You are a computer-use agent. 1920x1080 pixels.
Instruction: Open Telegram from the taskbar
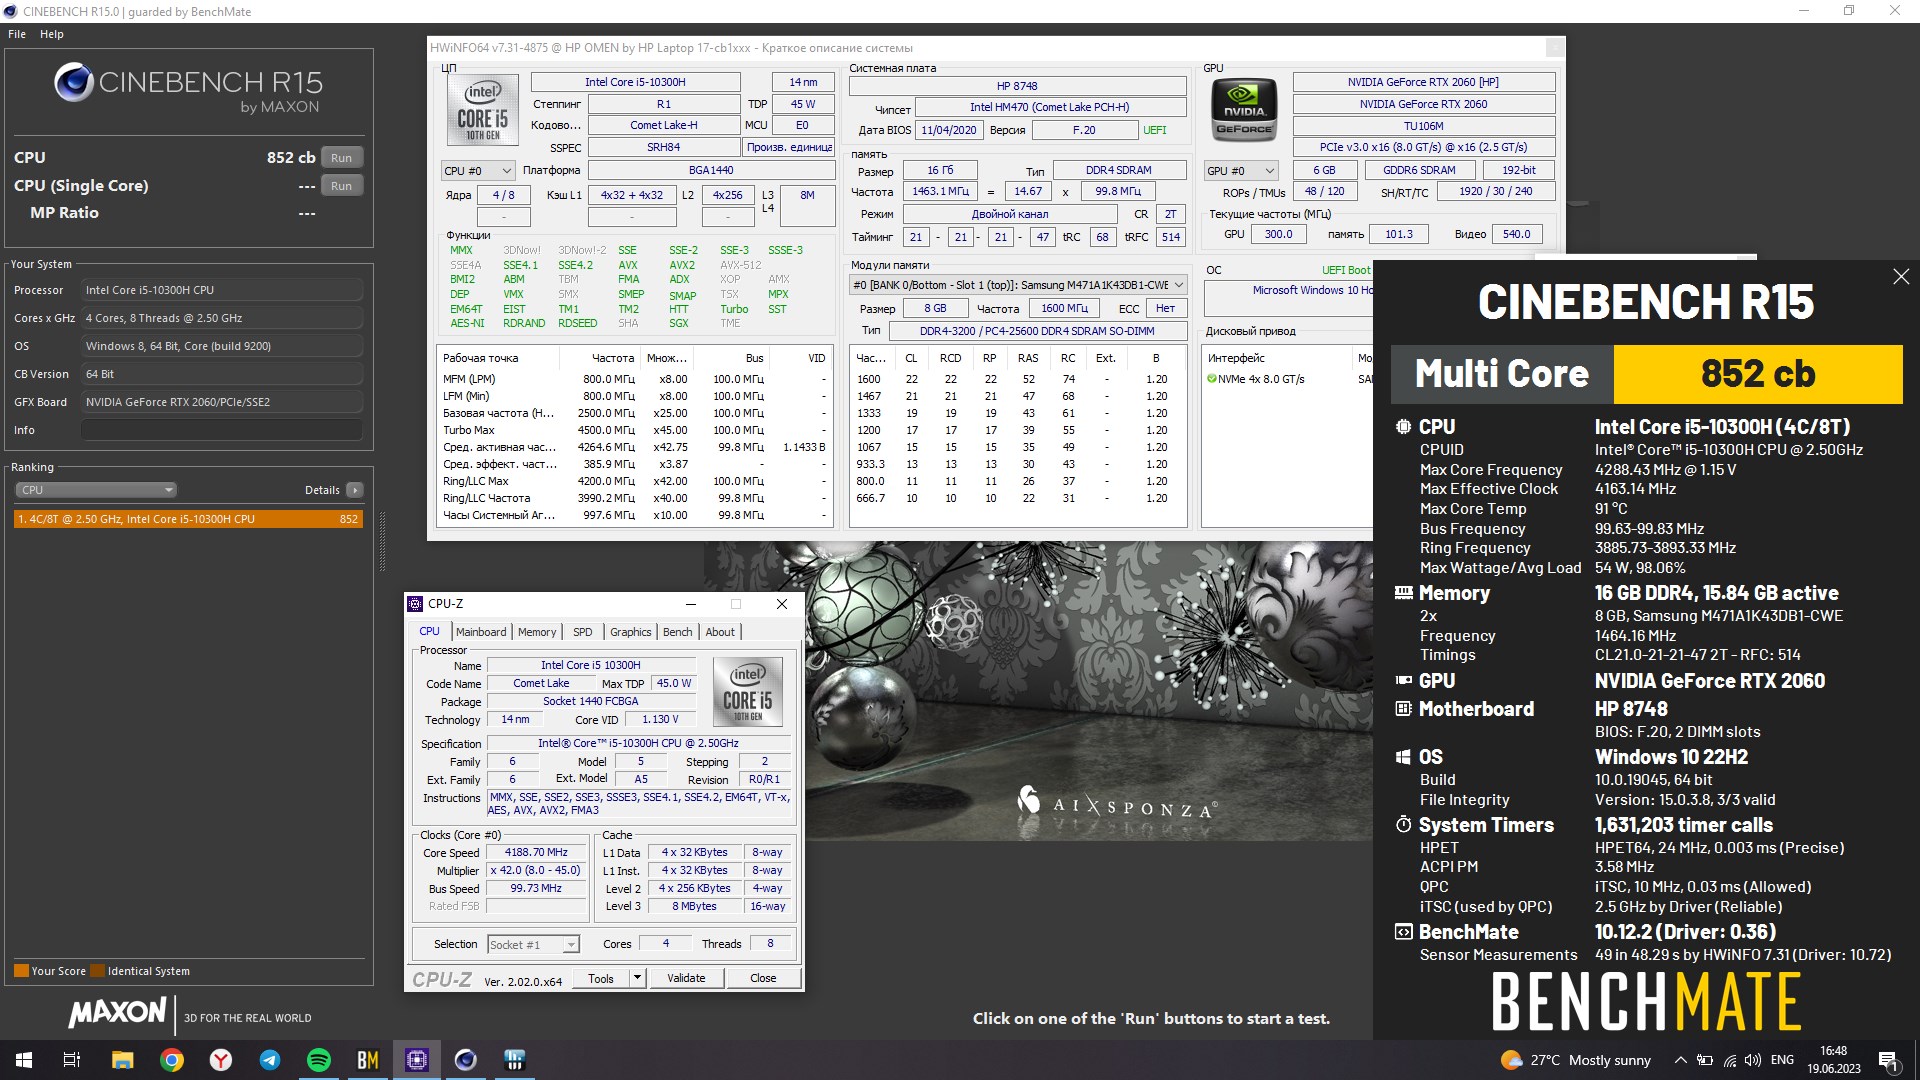(x=270, y=1060)
